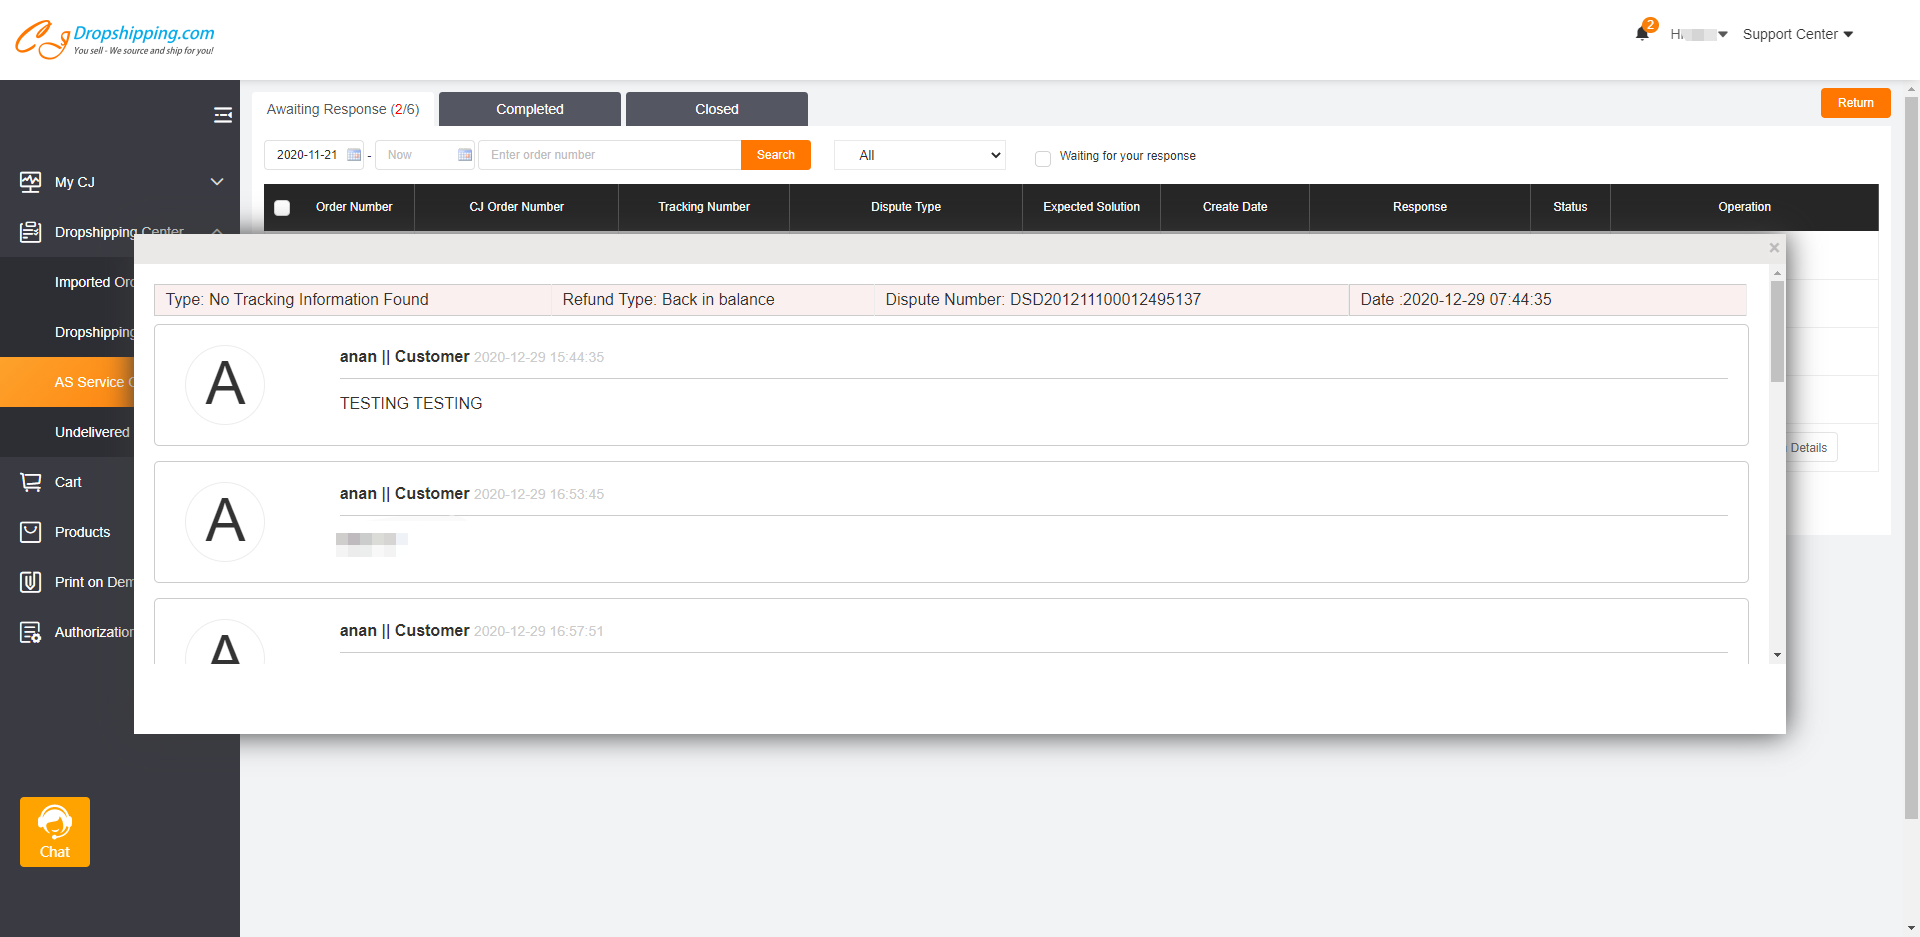The image size is (1920, 937).
Task: Click the dialog's vertical scrollbar thumb
Action: click(x=1777, y=330)
